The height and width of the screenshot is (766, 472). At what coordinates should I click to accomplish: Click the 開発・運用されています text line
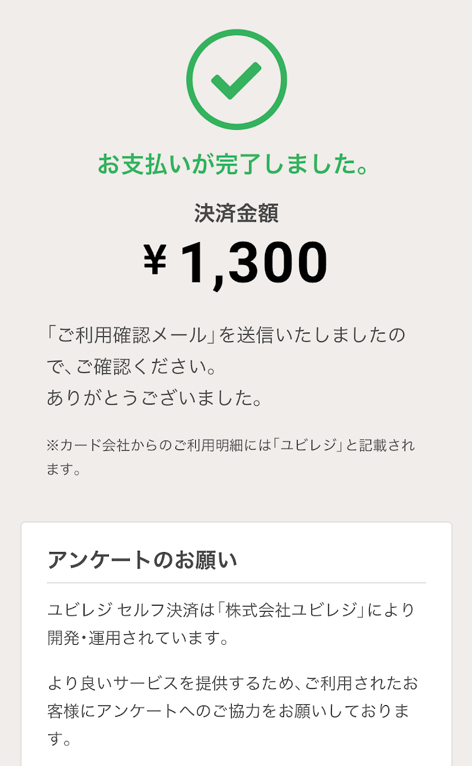[x=138, y=638]
